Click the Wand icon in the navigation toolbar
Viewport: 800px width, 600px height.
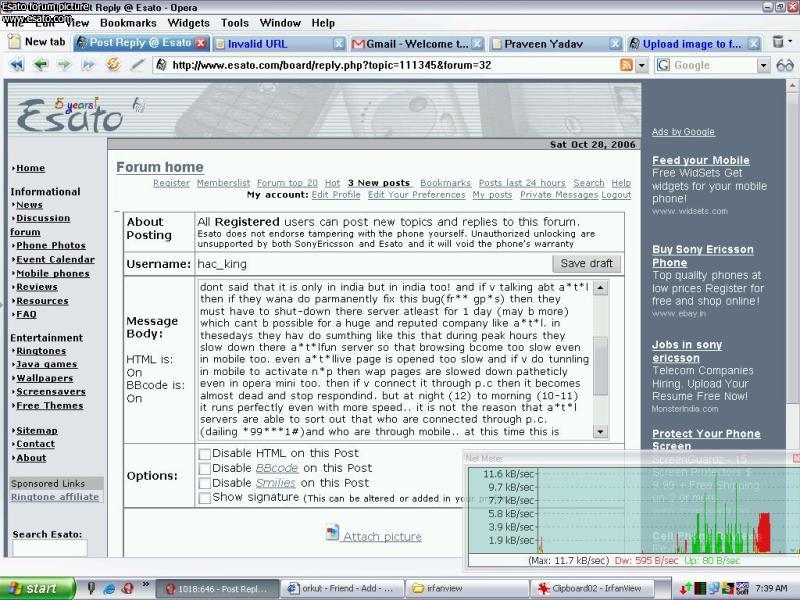(137, 65)
